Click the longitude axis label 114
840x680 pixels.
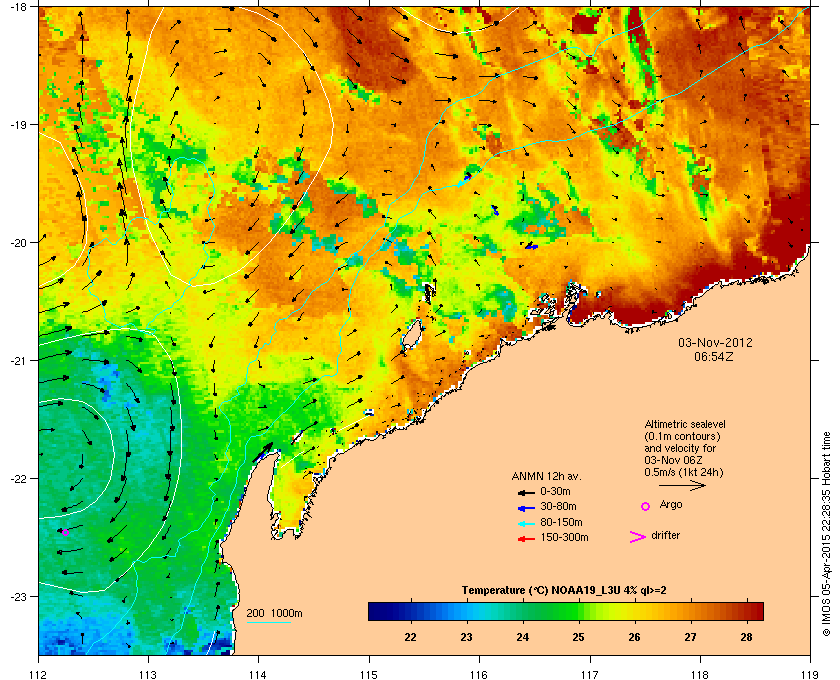tap(258, 674)
